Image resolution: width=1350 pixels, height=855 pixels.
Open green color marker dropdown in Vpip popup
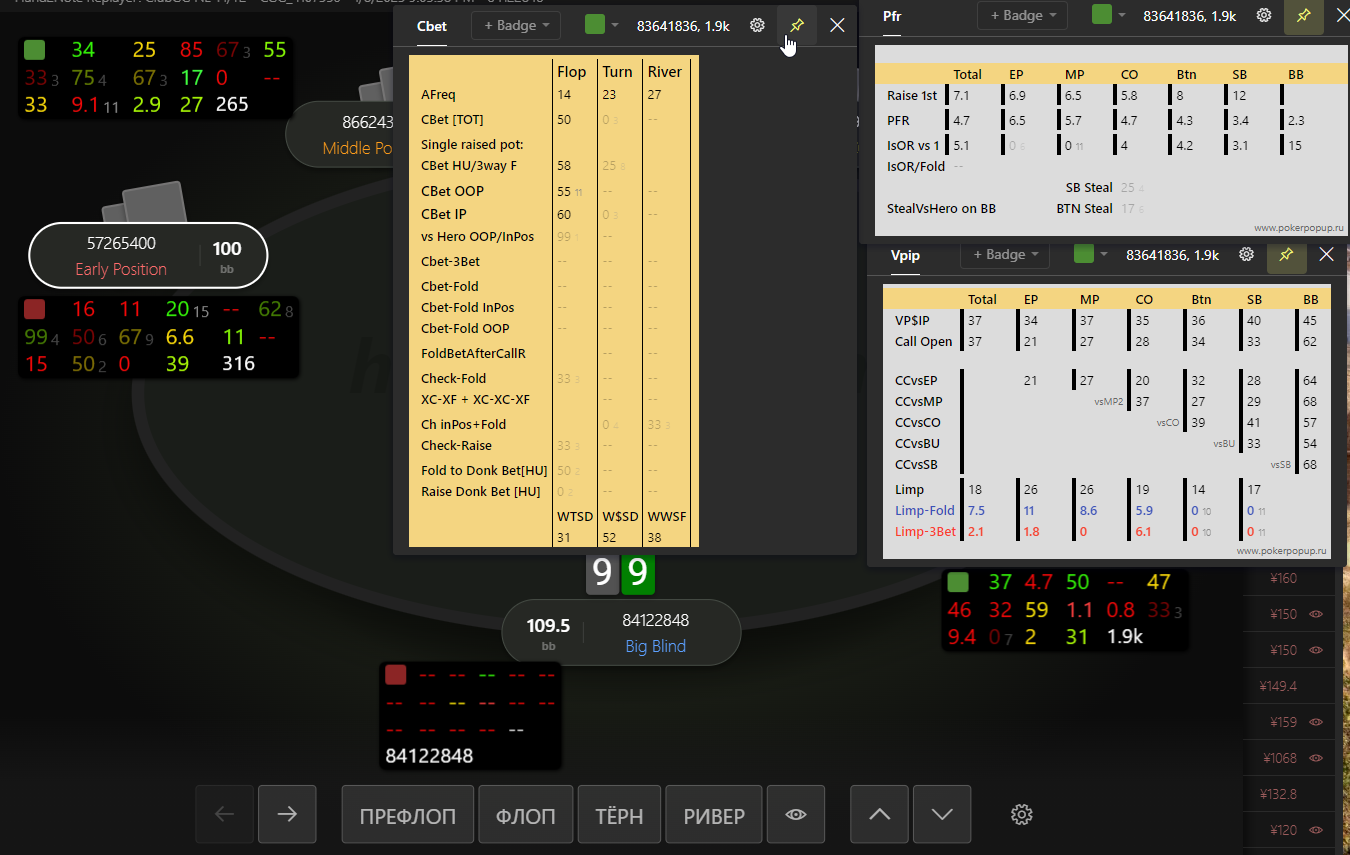pos(1092,254)
